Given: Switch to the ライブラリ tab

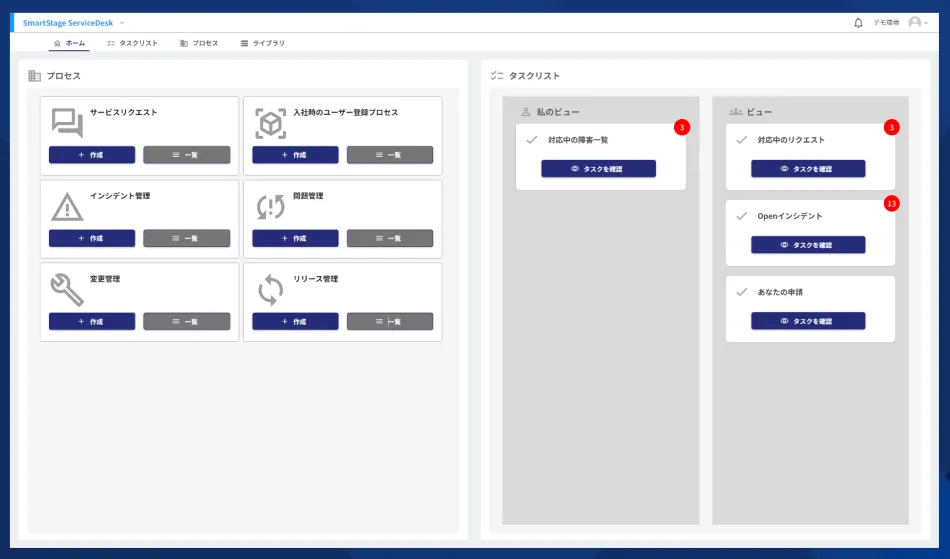Looking at the screenshot, I should pos(262,43).
